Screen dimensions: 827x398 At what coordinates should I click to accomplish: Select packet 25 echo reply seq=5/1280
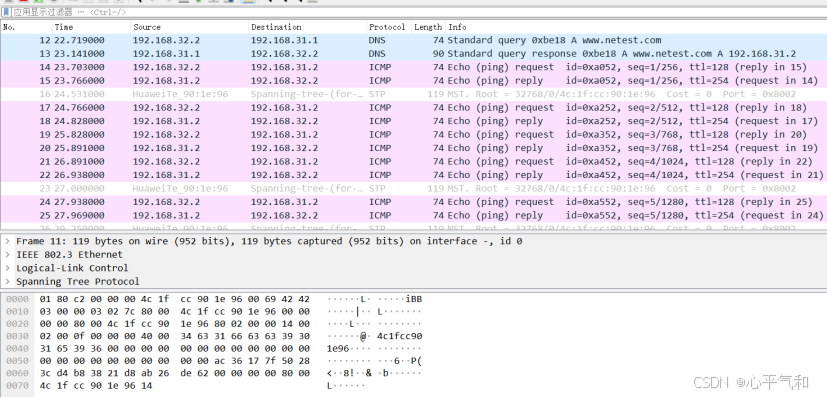(414, 215)
